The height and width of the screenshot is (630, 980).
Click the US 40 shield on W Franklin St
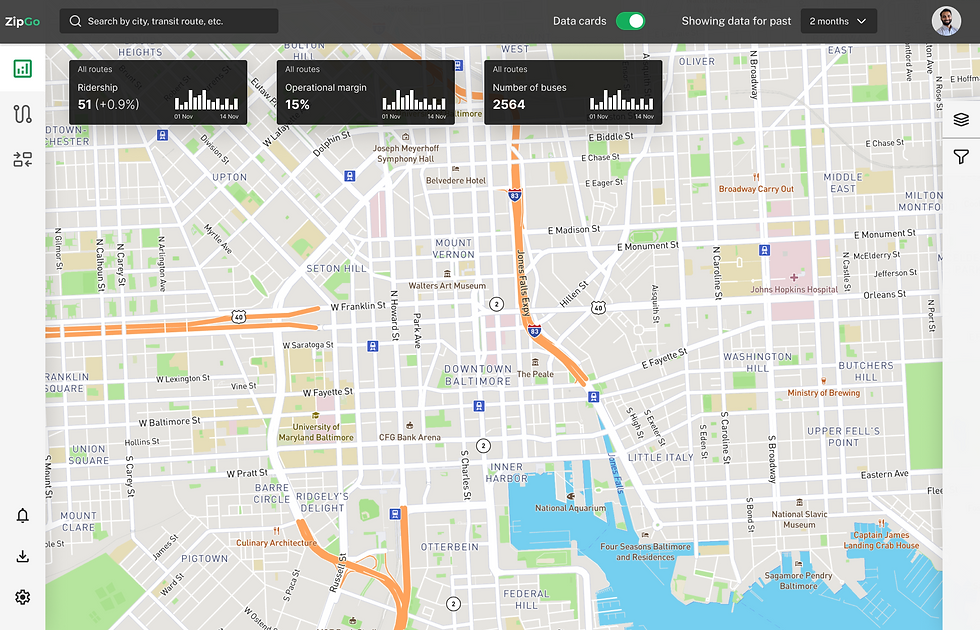pyautogui.click(x=239, y=317)
